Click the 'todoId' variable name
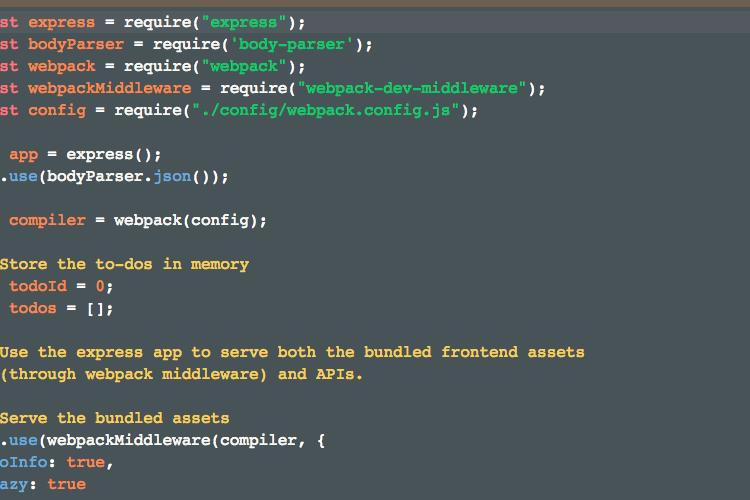750x500 pixels. (38, 287)
